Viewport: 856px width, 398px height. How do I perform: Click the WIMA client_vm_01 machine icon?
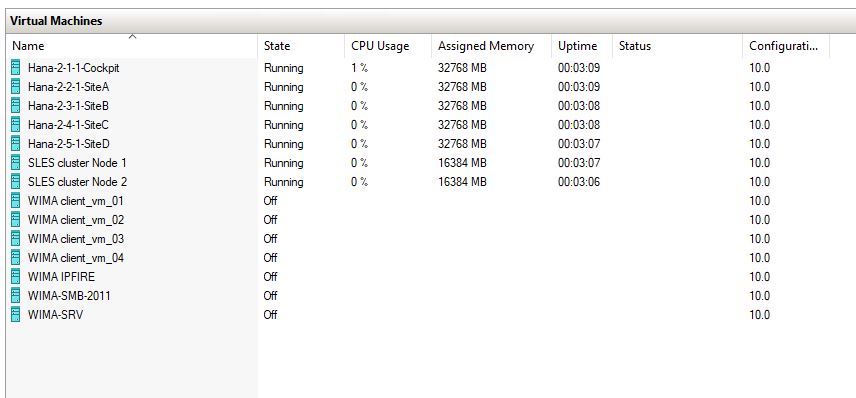pos(16,201)
